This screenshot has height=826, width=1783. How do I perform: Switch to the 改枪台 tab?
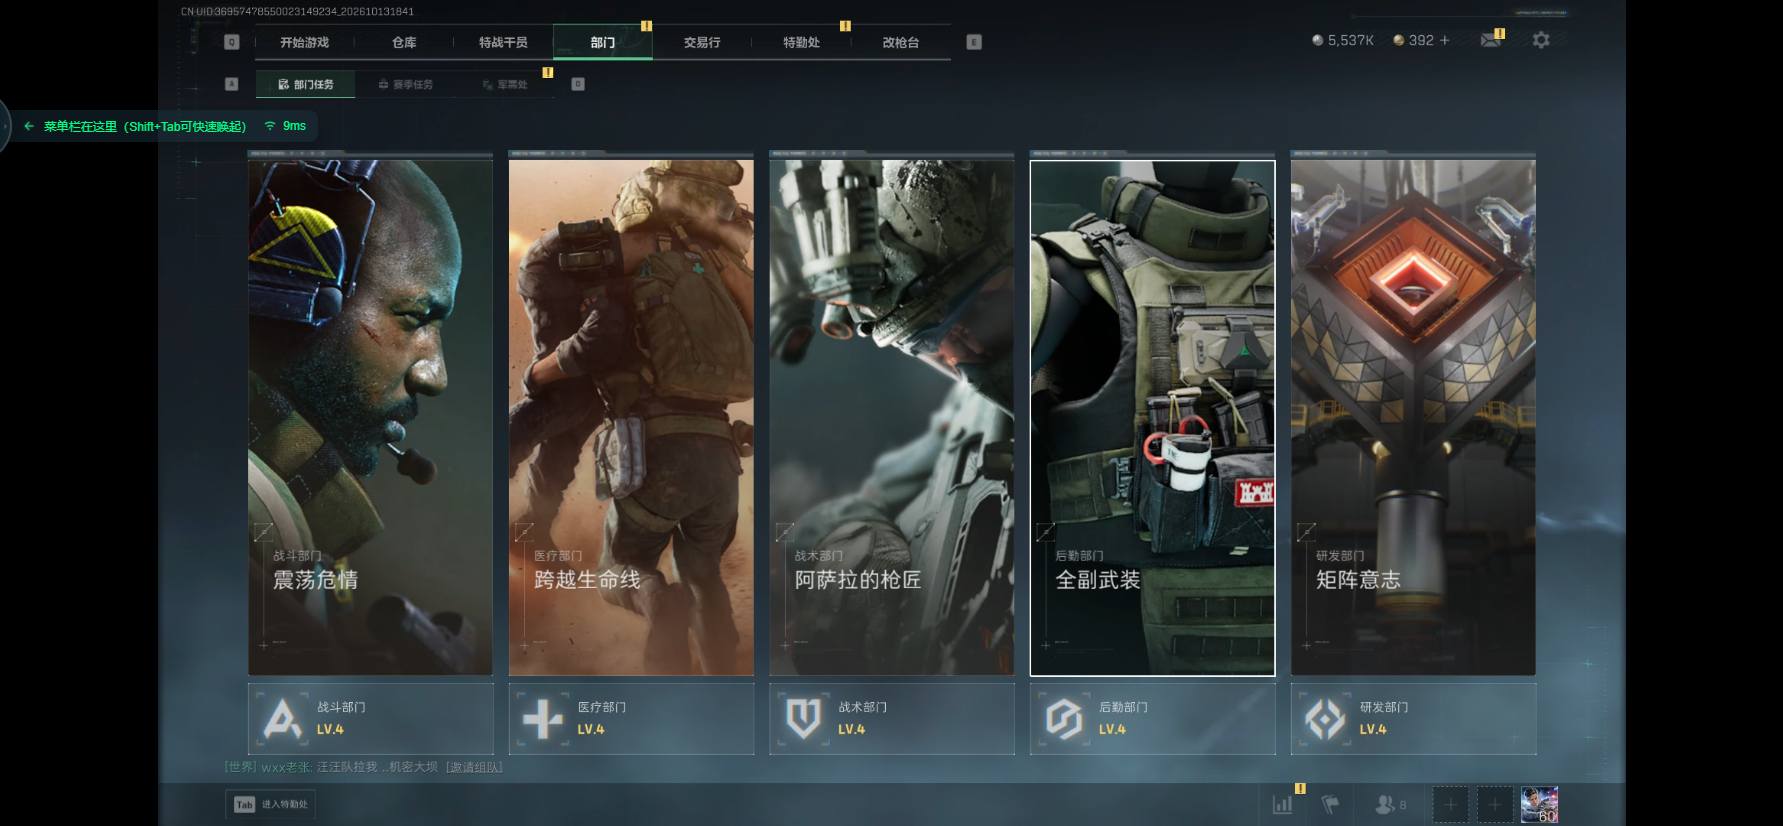pyautogui.click(x=900, y=42)
